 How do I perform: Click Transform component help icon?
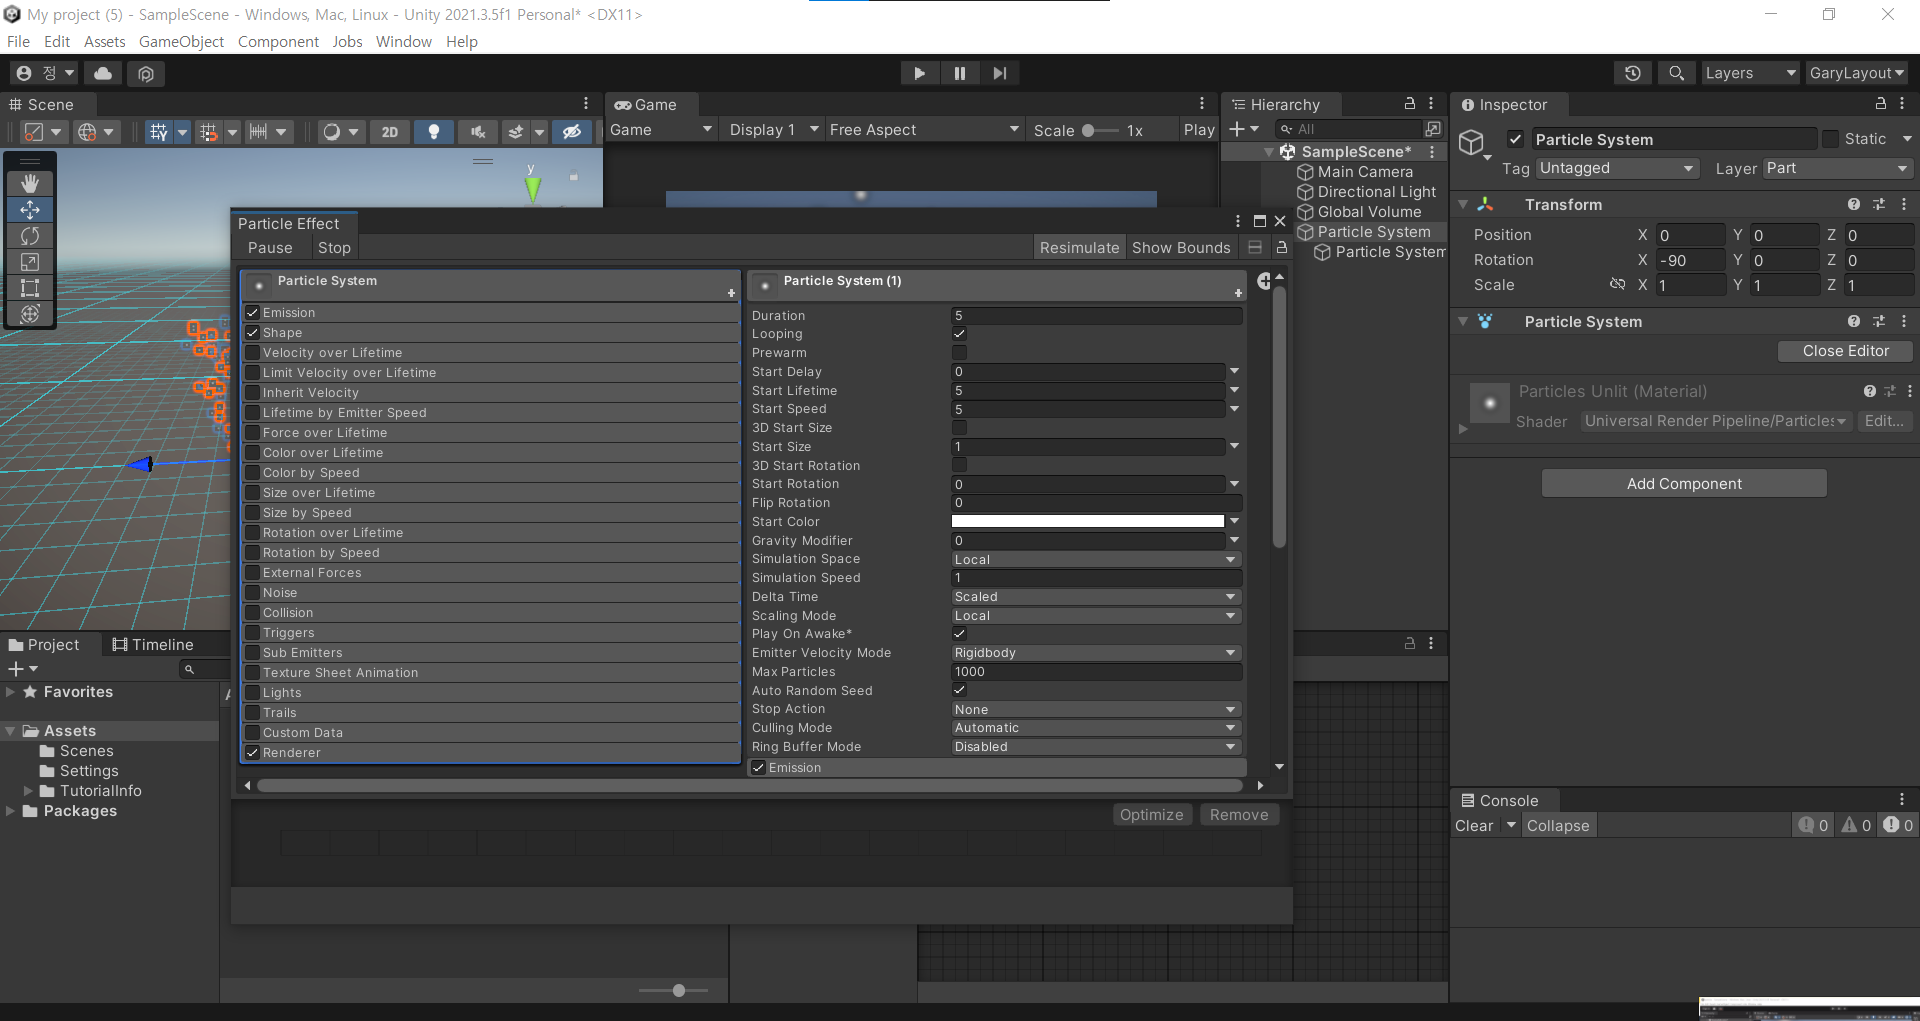point(1854,204)
